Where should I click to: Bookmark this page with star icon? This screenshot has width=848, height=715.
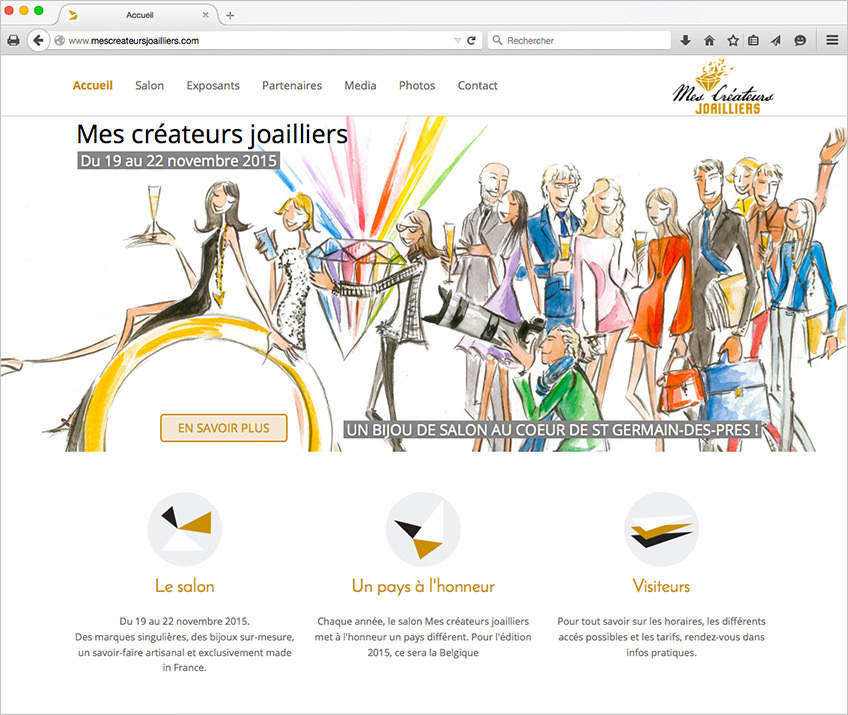point(732,41)
